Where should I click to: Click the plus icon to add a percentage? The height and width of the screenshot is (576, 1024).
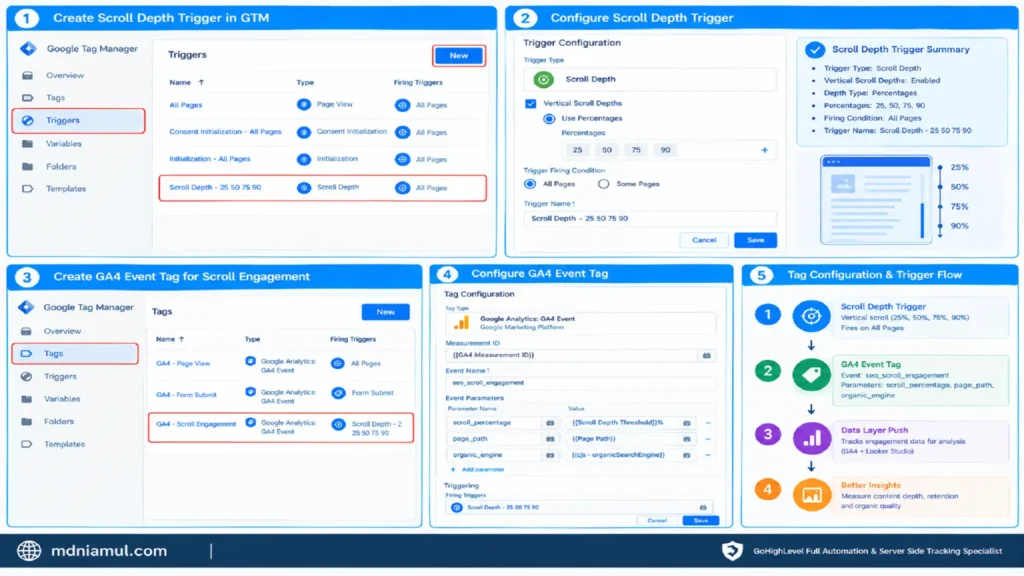click(765, 150)
